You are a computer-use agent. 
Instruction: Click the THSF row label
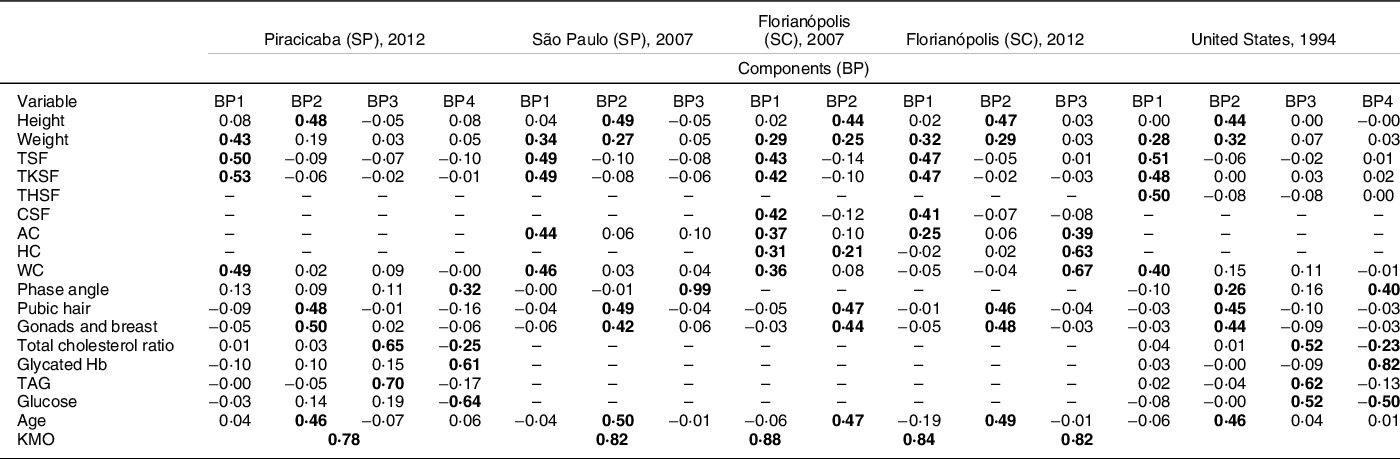click(39, 194)
